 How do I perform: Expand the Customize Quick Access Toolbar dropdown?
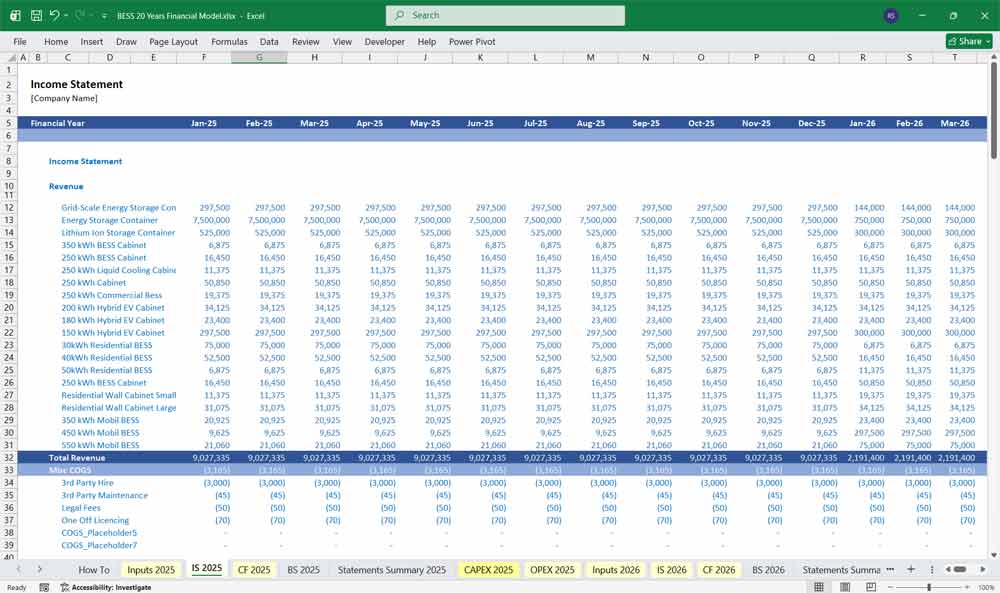coord(104,16)
